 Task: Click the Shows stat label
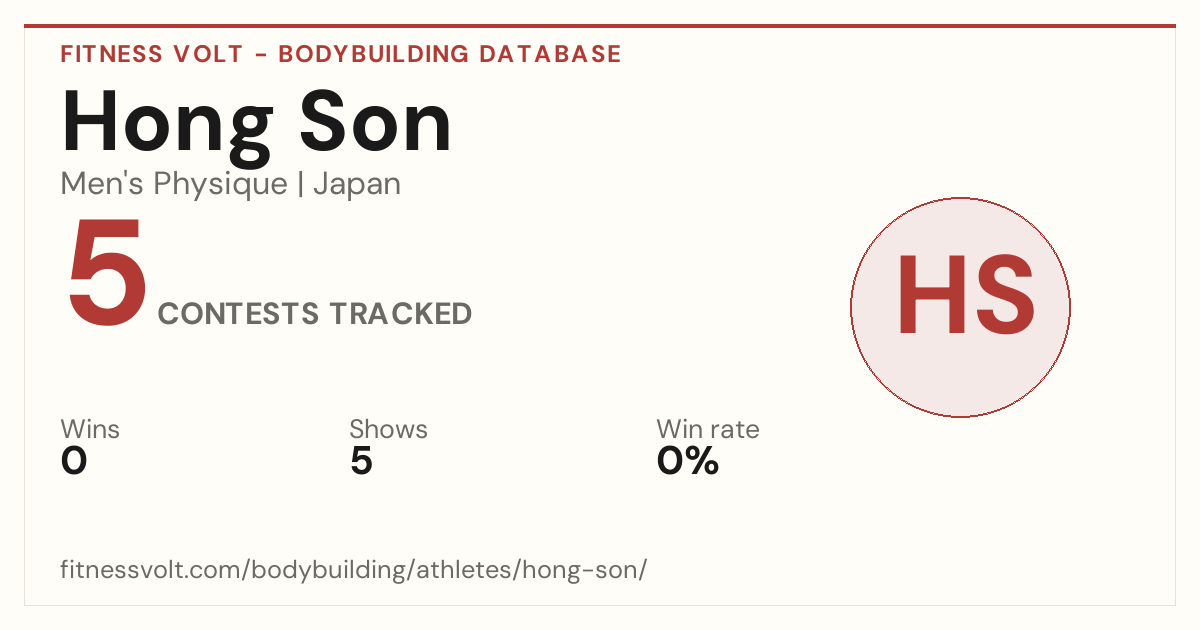(x=388, y=430)
